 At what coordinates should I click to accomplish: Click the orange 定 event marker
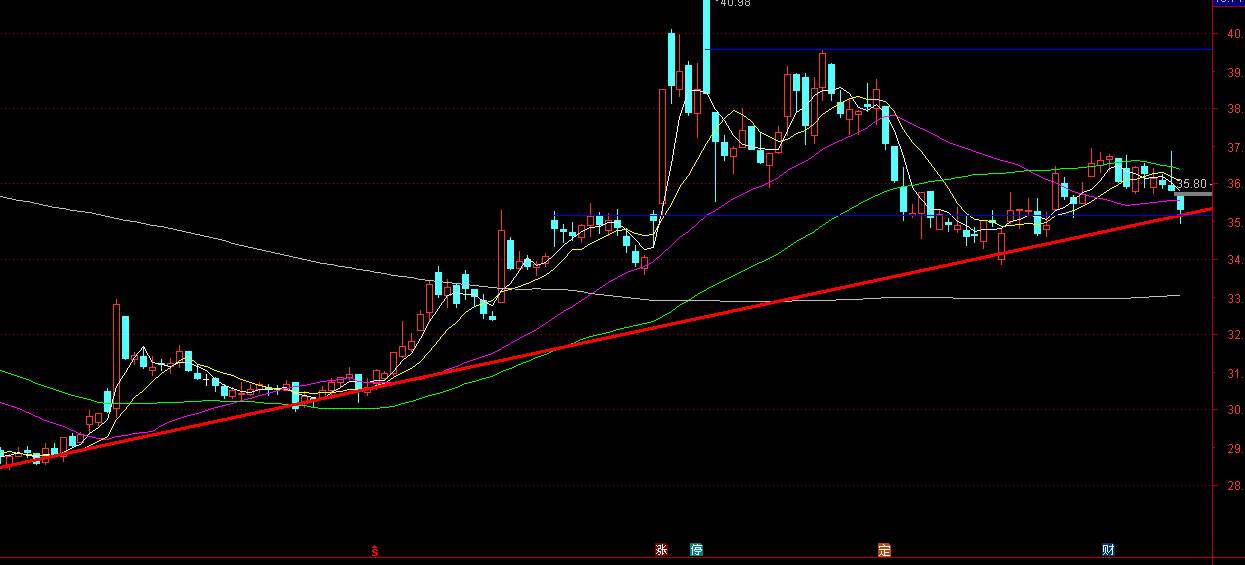click(884, 550)
